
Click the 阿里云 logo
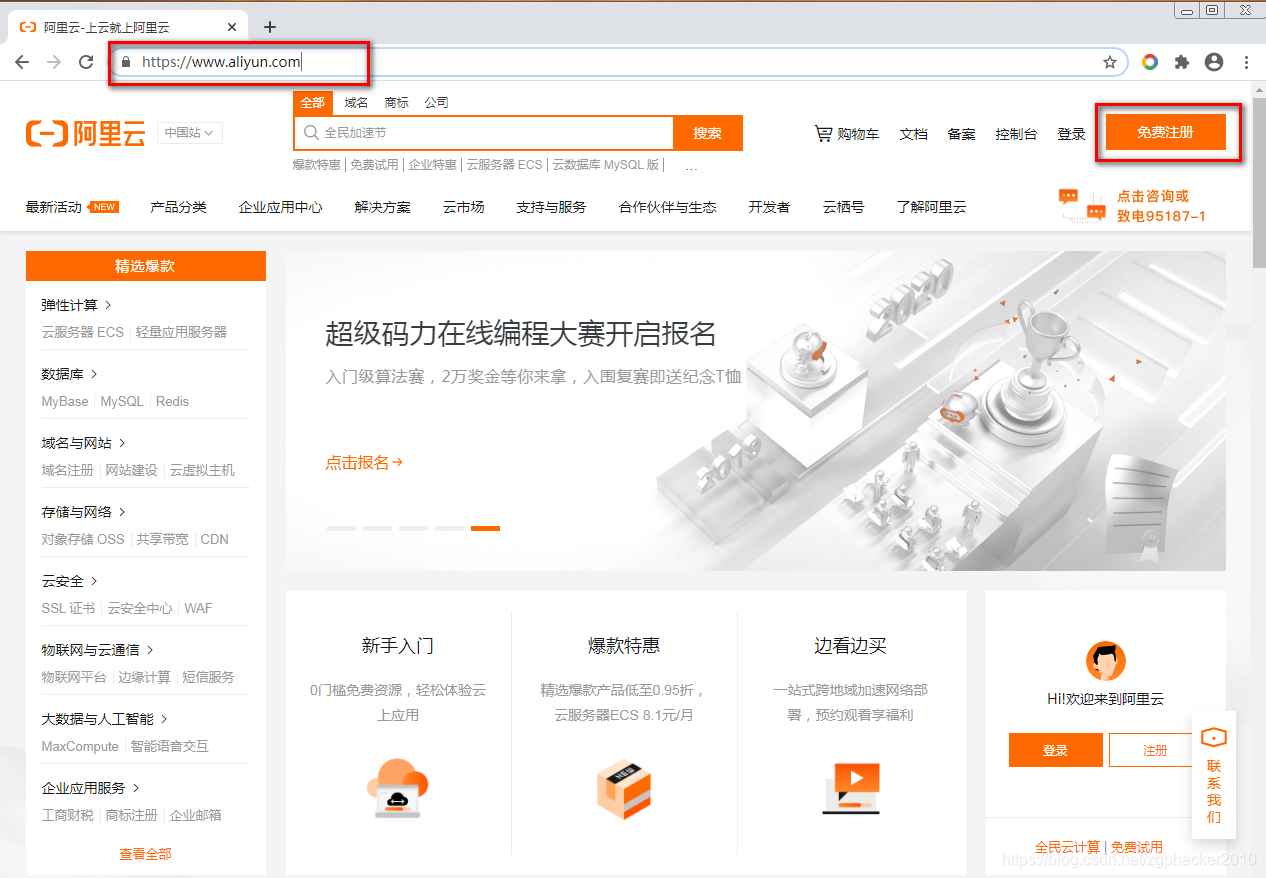[86, 133]
